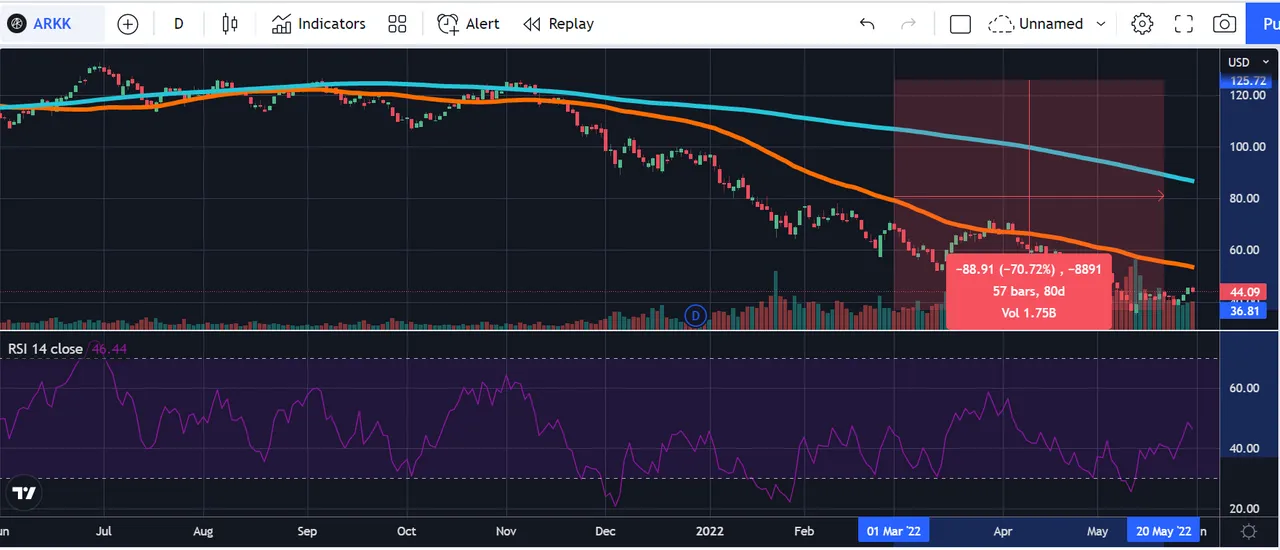Click the 100.00 price axis label
The width and height of the screenshot is (1280, 550).
click(x=1247, y=147)
